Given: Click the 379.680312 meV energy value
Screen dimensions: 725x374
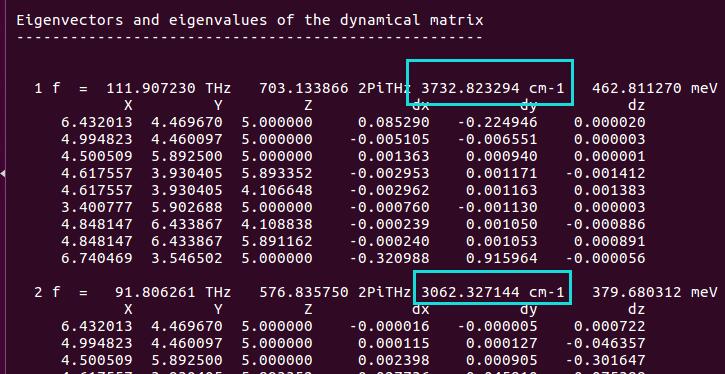Looking at the screenshot, I should (655, 292).
